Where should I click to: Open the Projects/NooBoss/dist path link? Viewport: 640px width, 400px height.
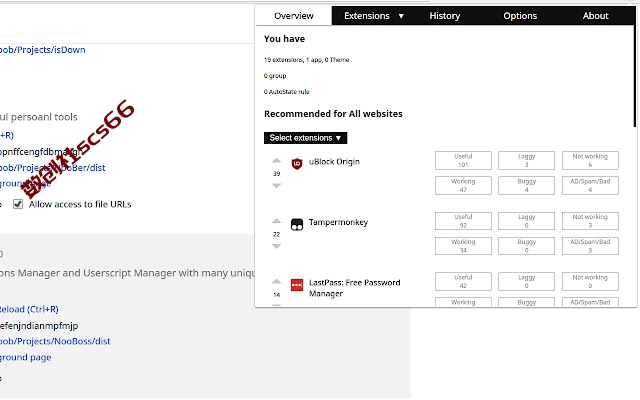(x=55, y=341)
